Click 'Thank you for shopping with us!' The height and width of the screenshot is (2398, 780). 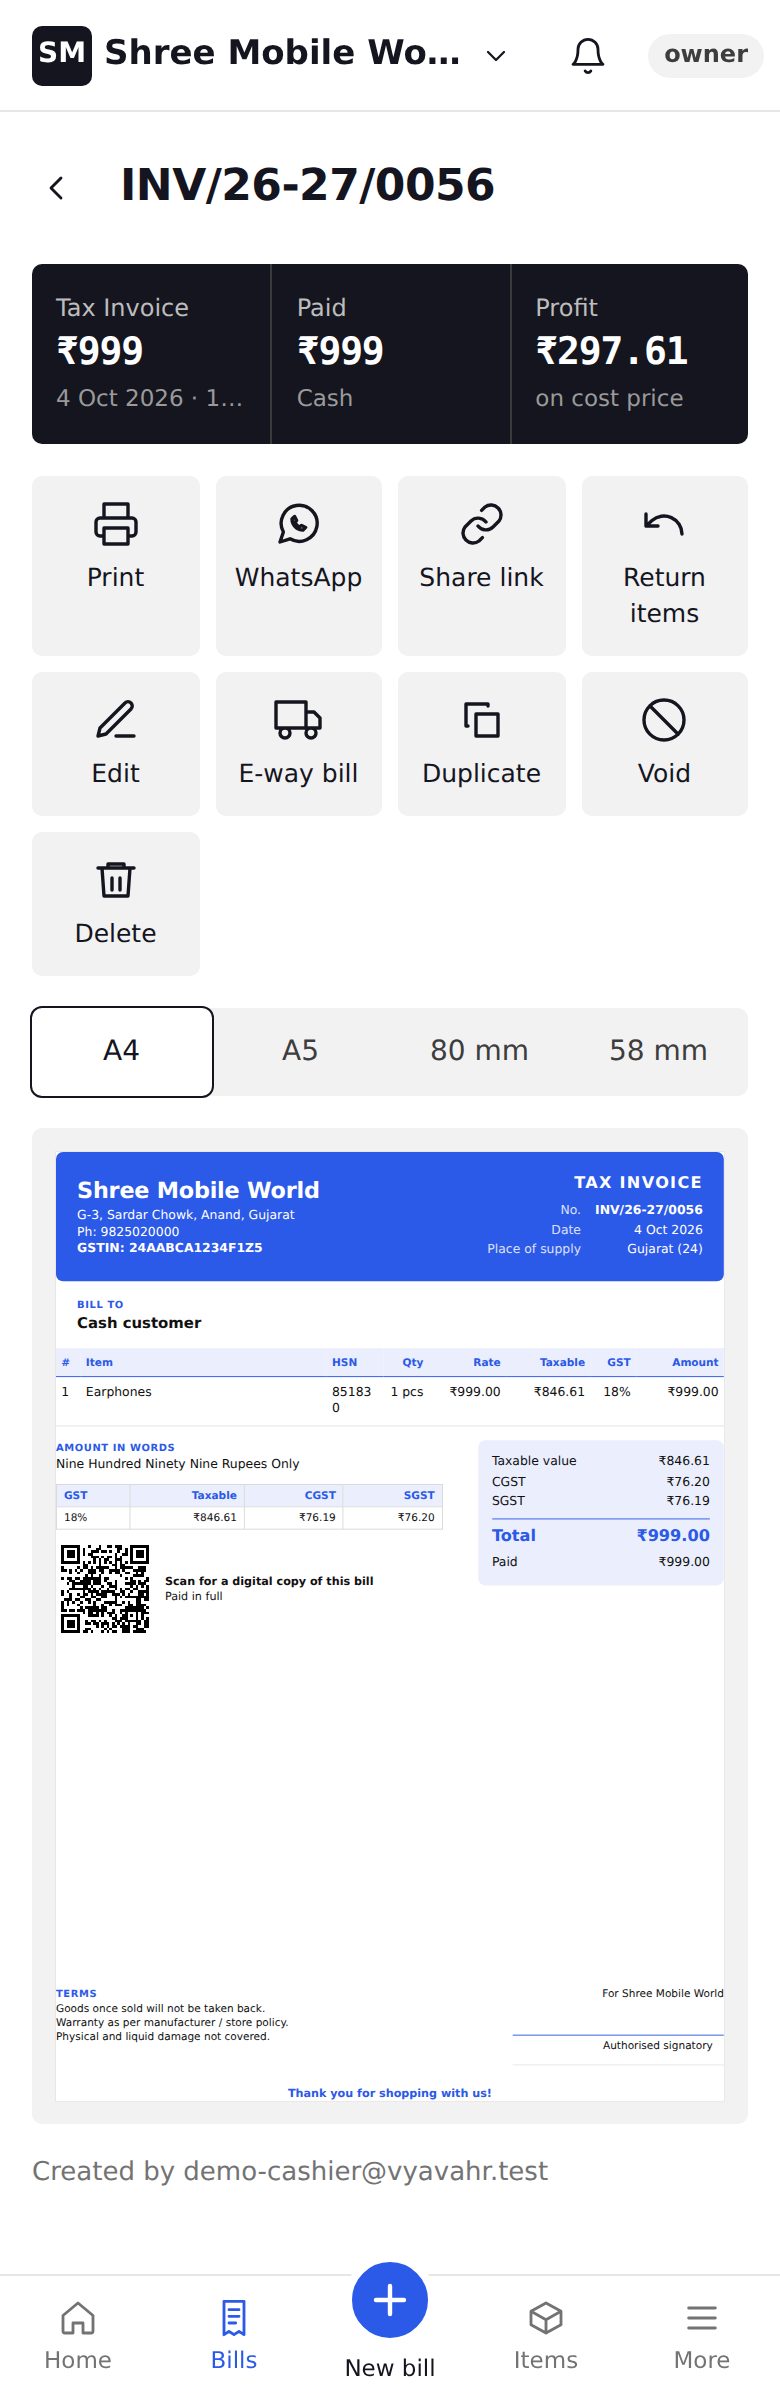click(390, 2093)
